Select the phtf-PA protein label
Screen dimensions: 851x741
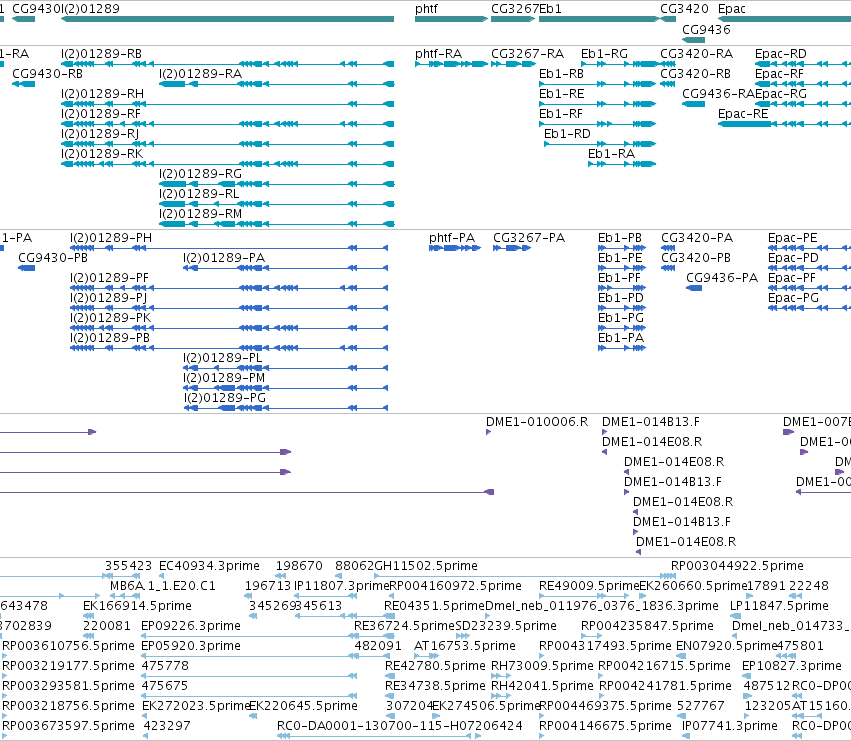[452, 238]
